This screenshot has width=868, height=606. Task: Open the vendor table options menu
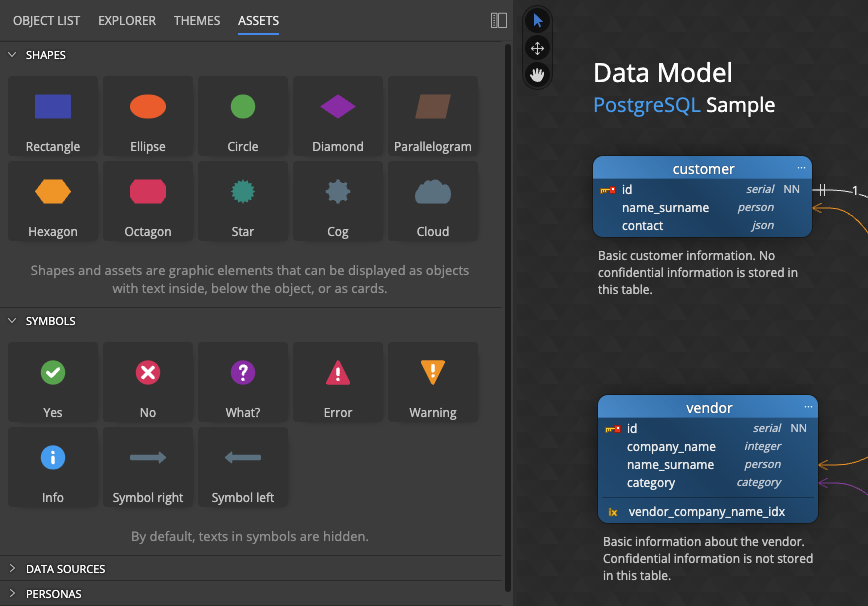pyautogui.click(x=806, y=407)
